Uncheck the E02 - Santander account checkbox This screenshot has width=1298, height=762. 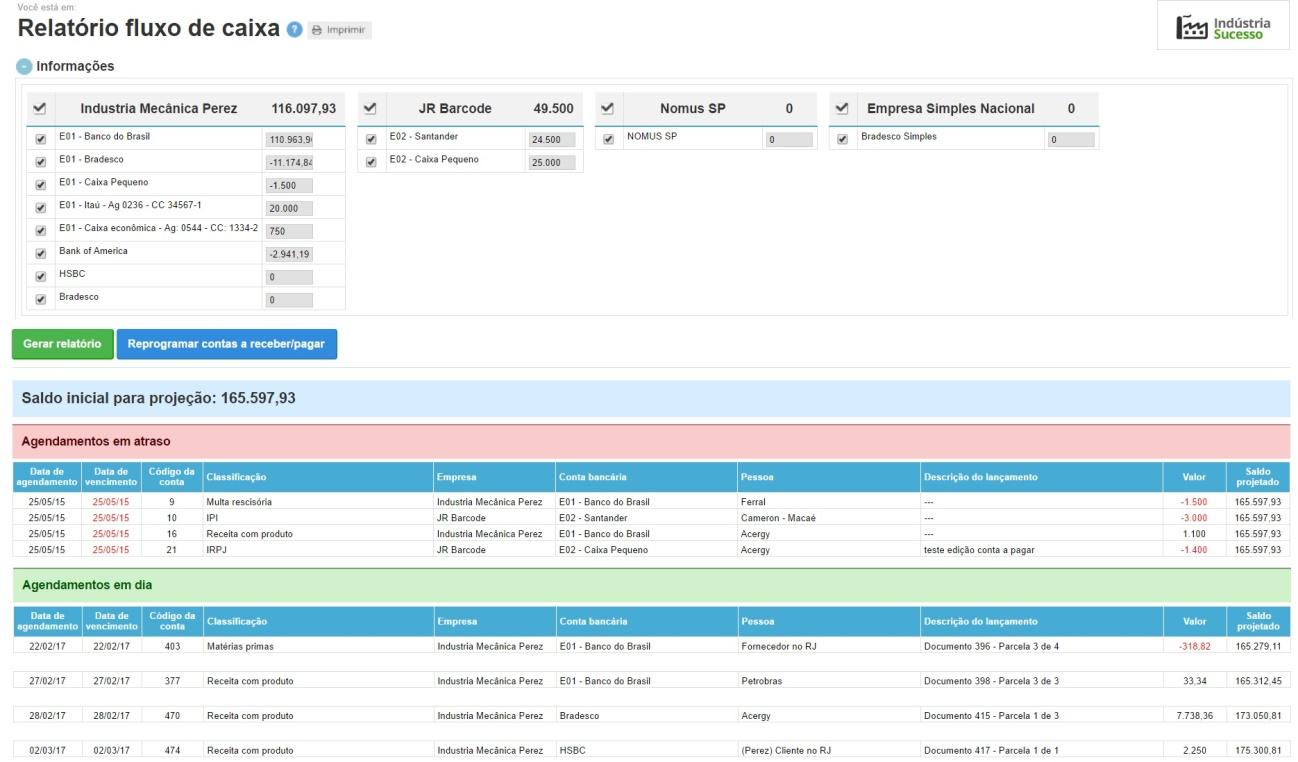pyautogui.click(x=371, y=139)
